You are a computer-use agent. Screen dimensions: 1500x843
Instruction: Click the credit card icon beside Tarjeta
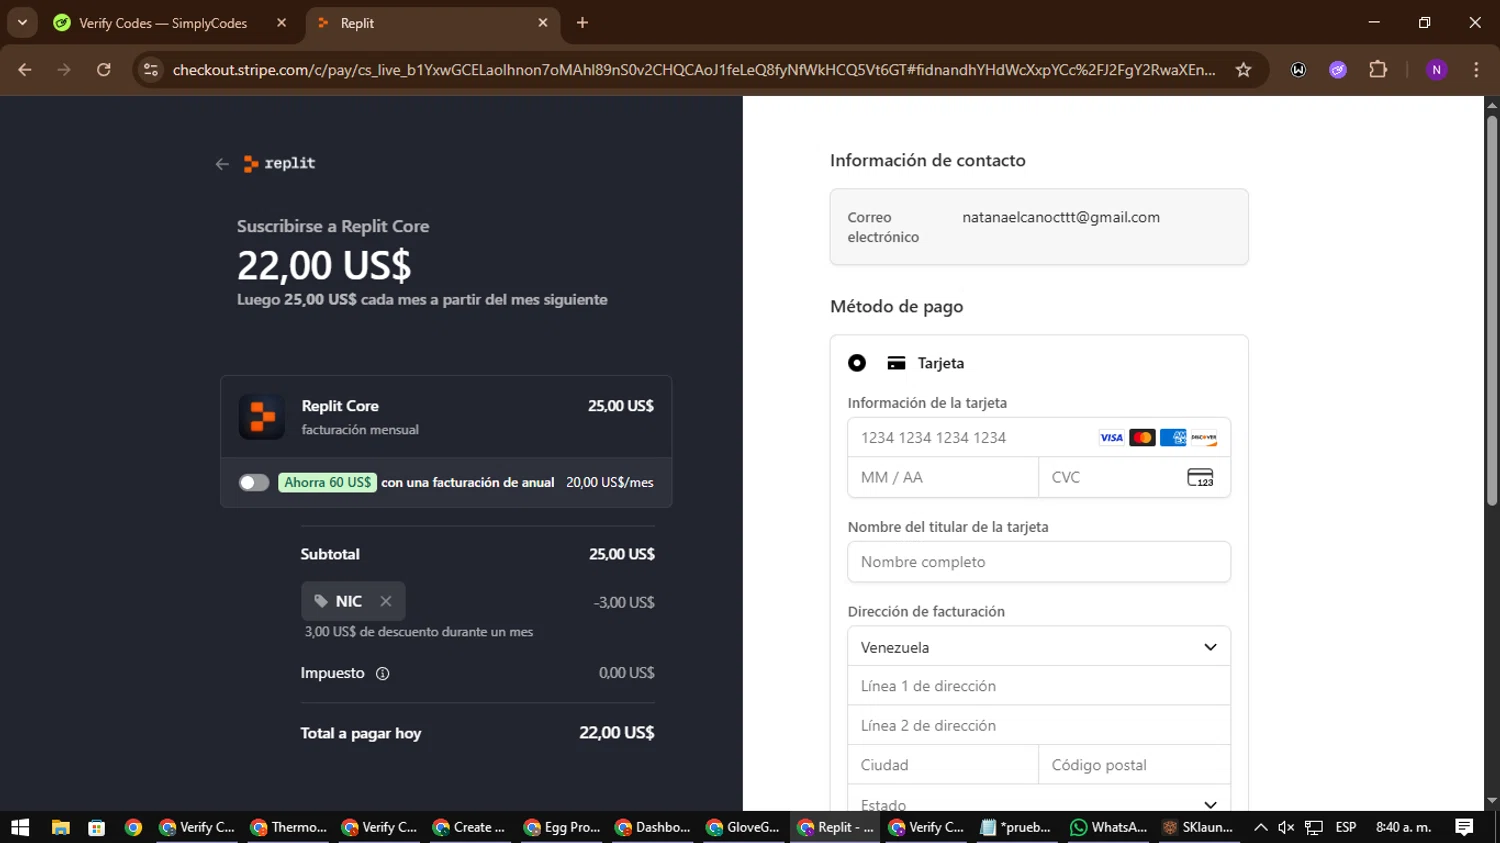[x=896, y=363]
